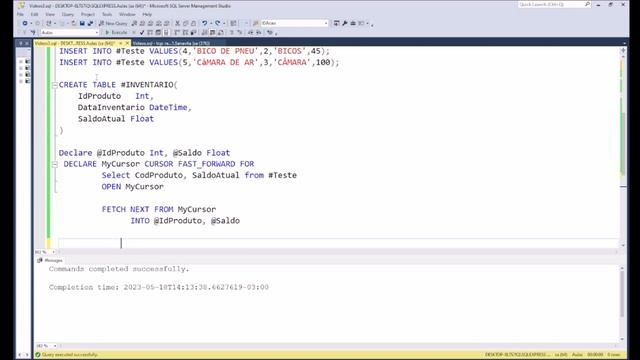Screen dimensions: 640x360
Task: Open the View menu
Action: [x=50, y=14]
